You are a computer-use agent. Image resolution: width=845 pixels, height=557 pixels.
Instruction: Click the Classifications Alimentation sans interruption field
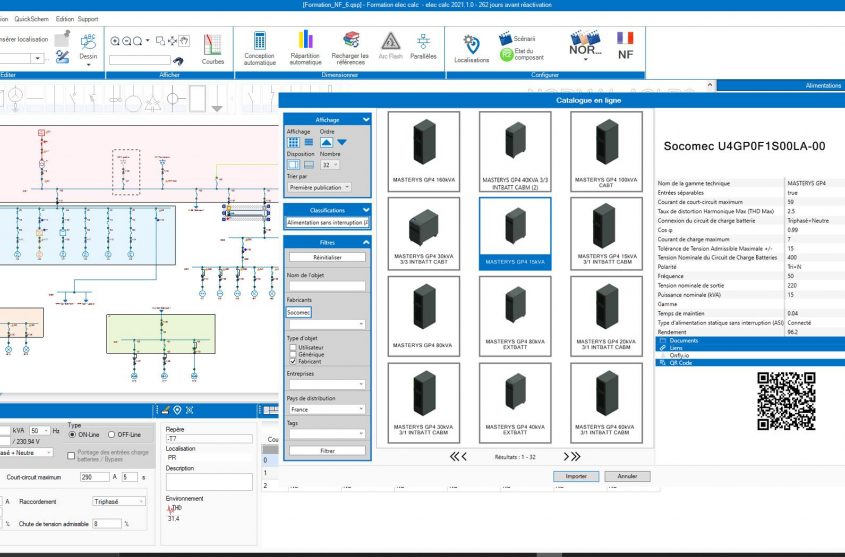327,222
